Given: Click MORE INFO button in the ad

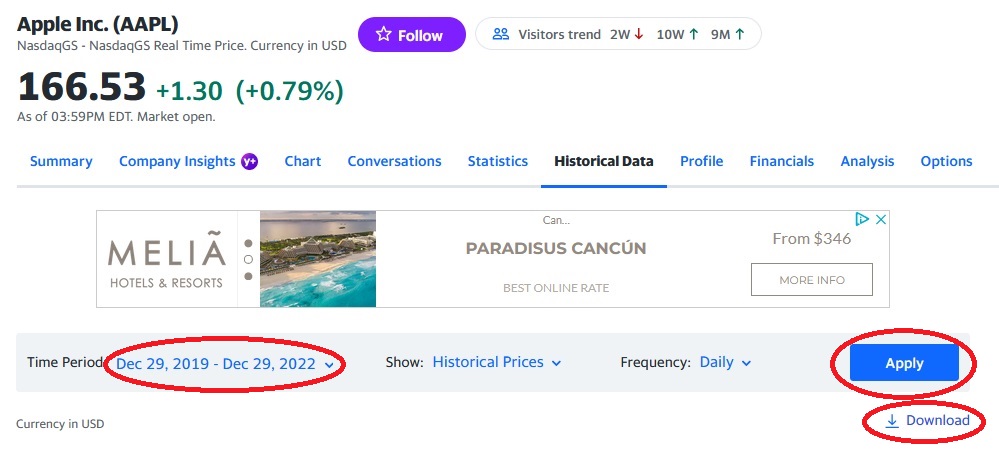Looking at the screenshot, I should (x=812, y=280).
